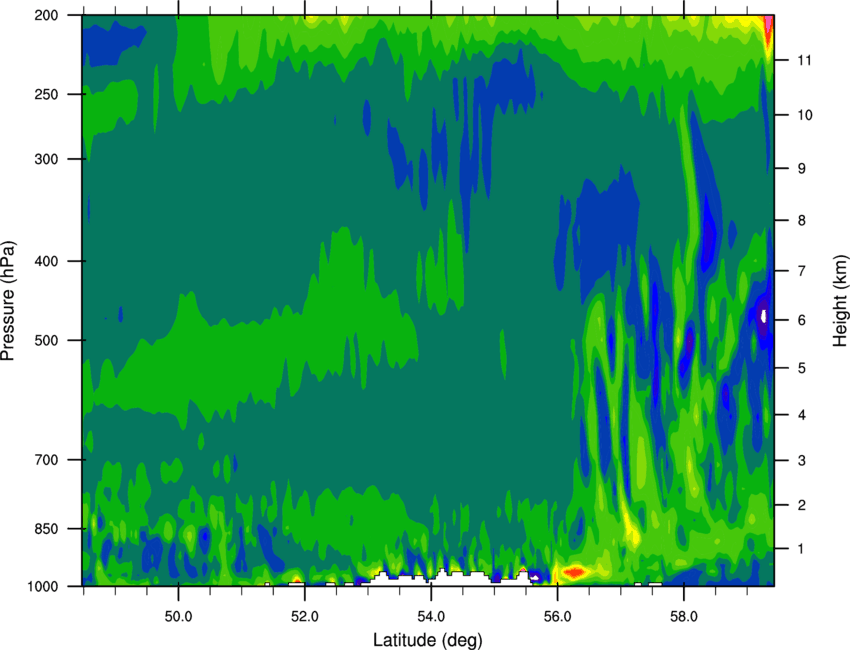Click the 9 km height tick label
850x650 pixels.
tap(801, 169)
